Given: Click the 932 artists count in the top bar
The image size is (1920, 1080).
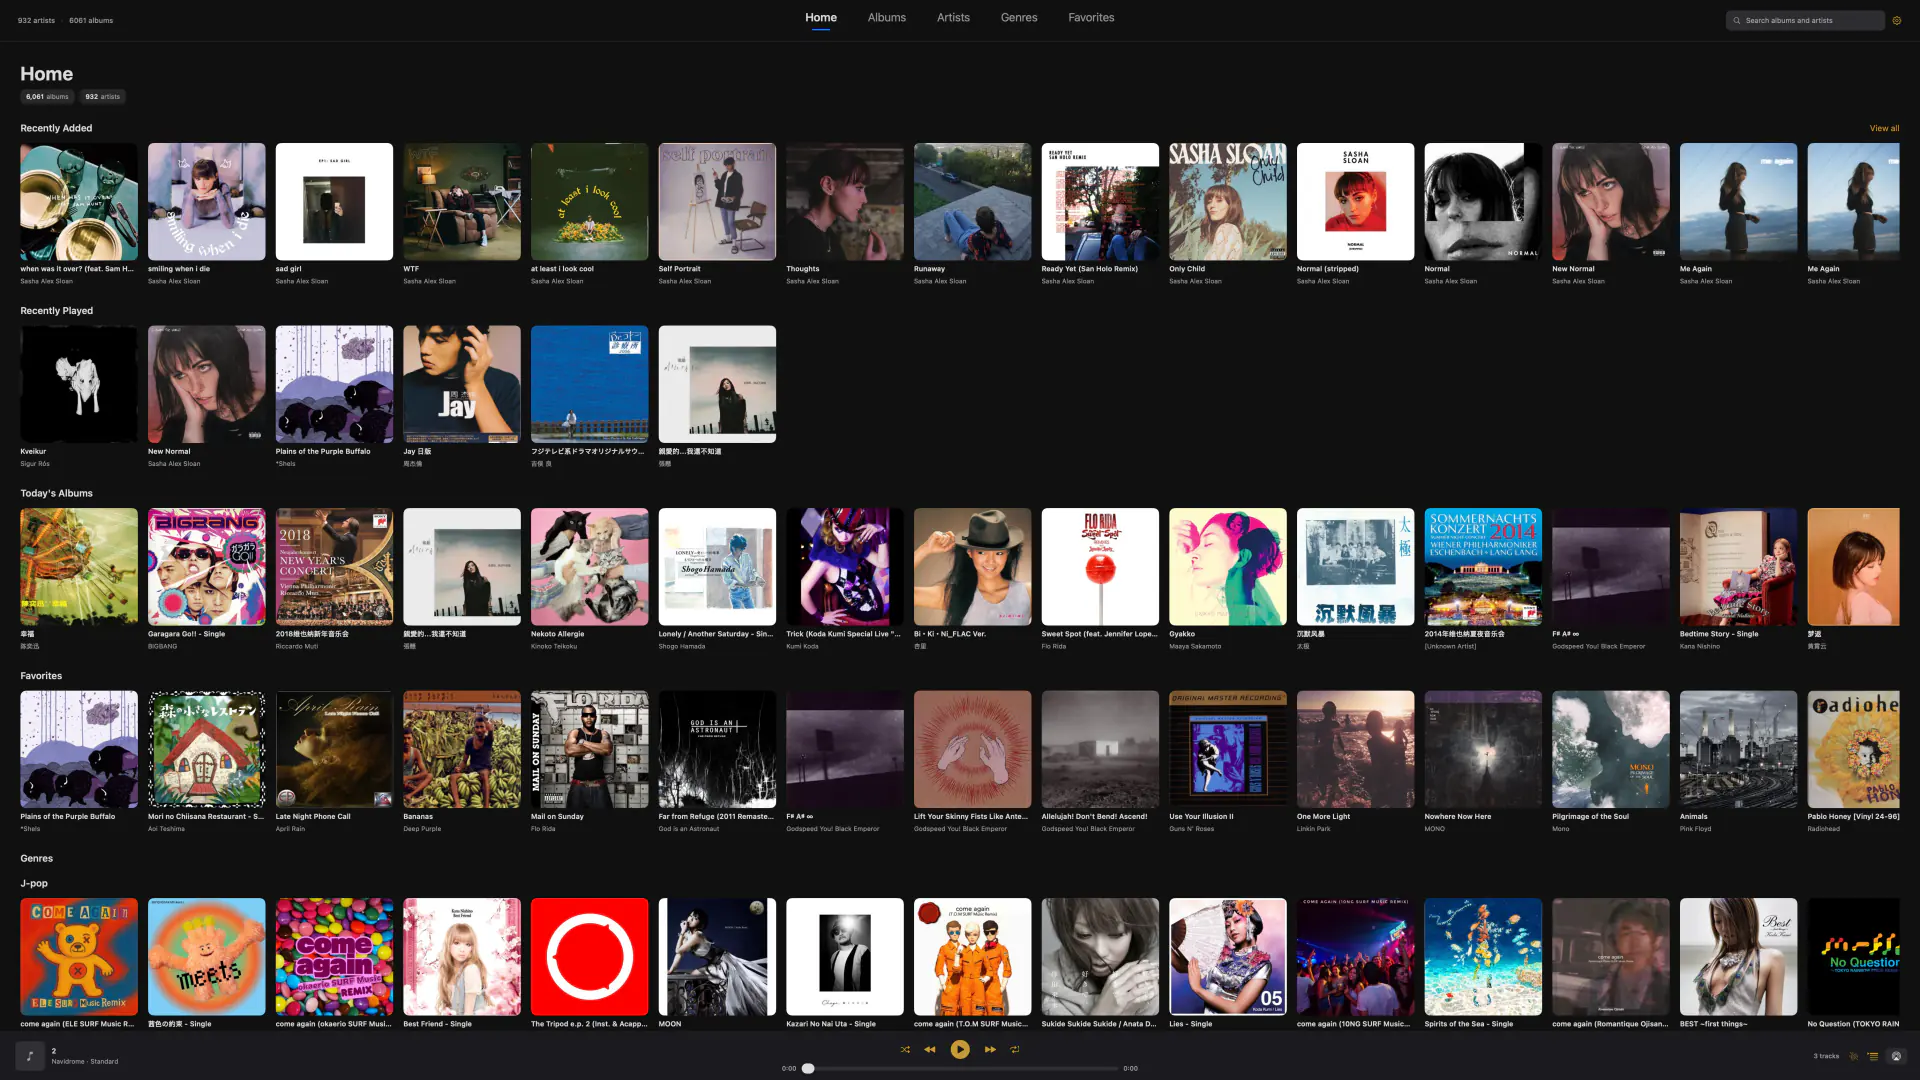Looking at the screenshot, I should [x=36, y=20].
